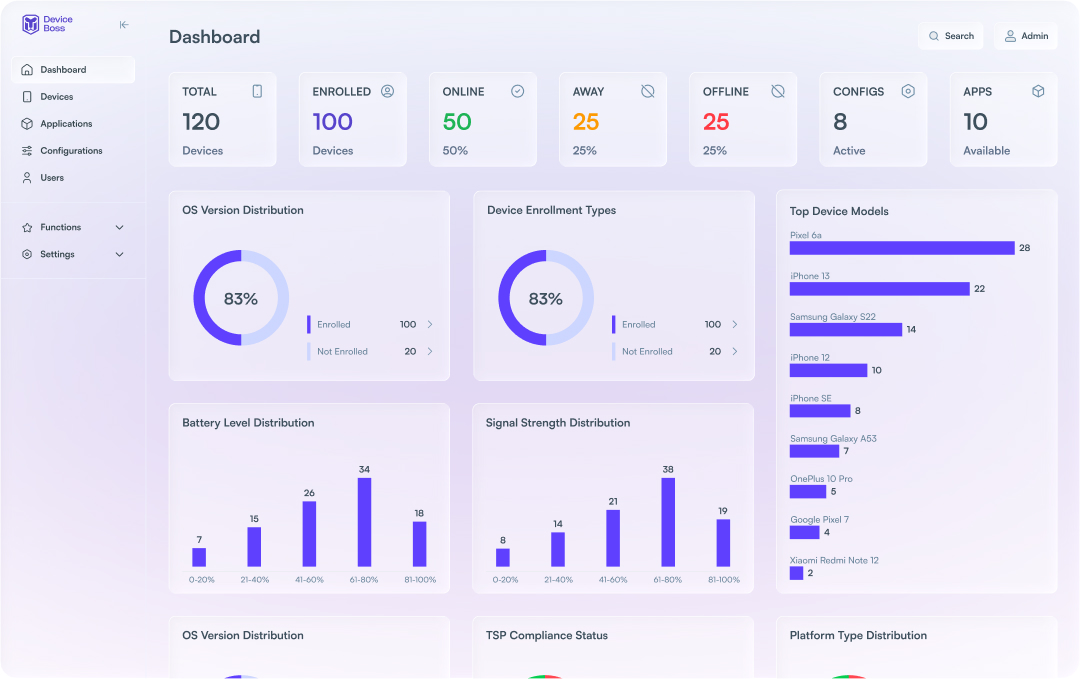Open the OFFLINE 25 card
The height and width of the screenshot is (679, 1080).
[x=743, y=119]
